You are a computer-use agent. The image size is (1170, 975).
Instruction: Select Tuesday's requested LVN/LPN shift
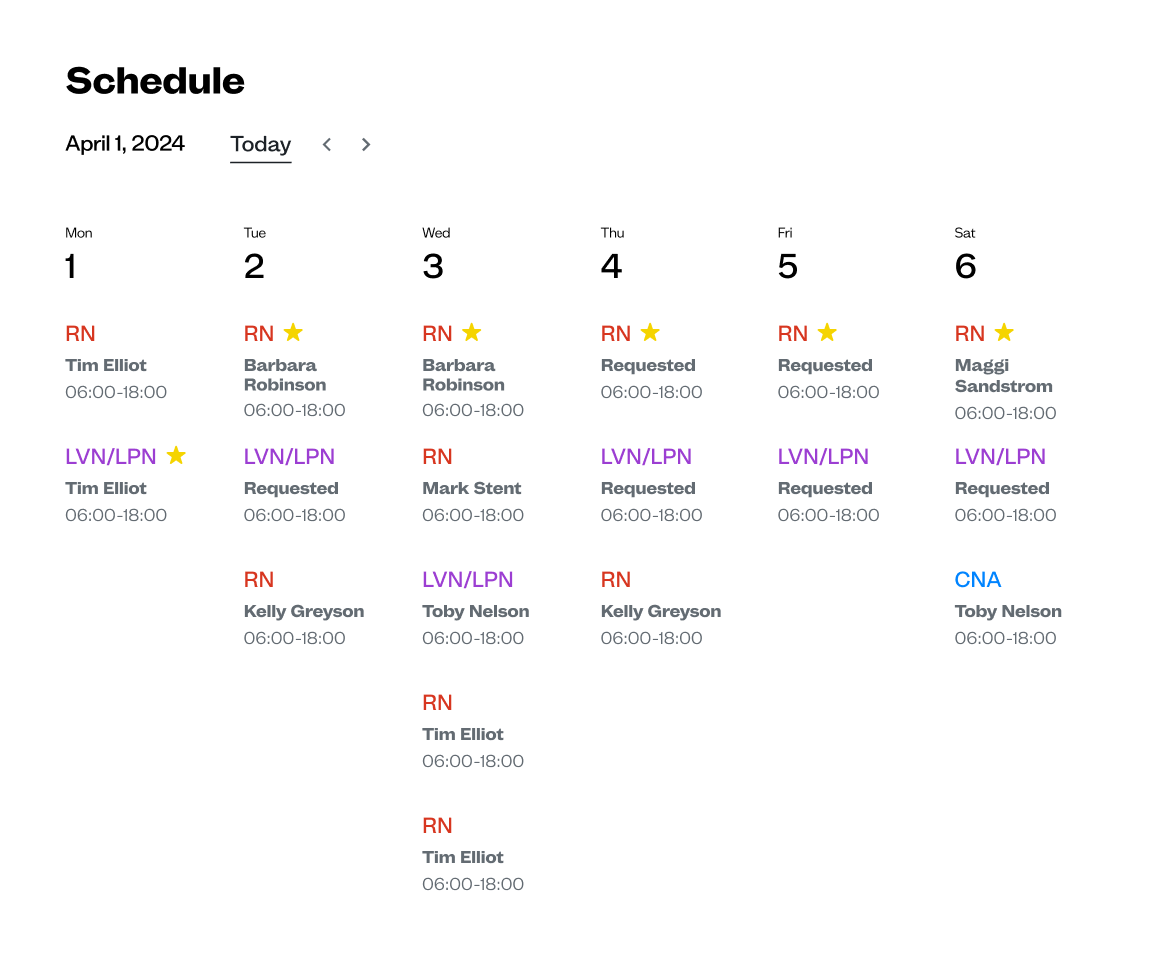(292, 487)
